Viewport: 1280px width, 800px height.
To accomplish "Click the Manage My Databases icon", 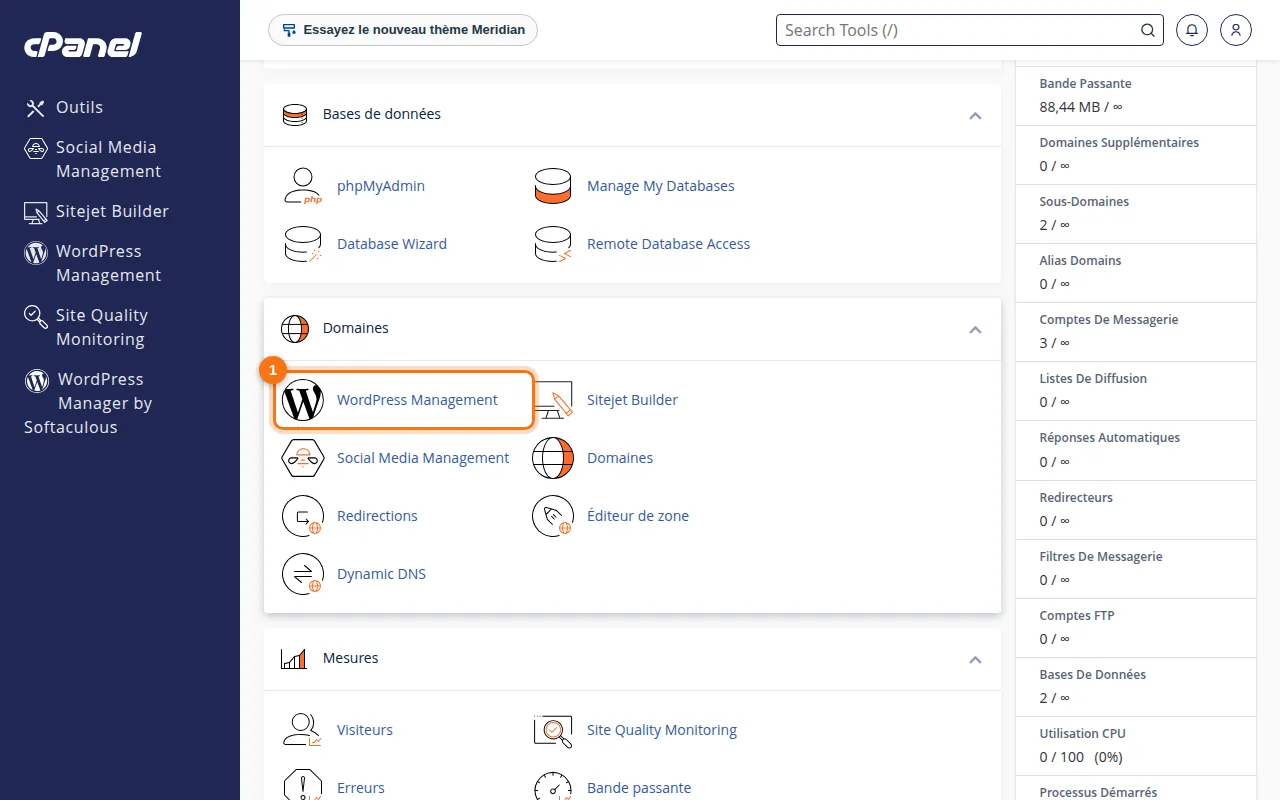I will [552, 186].
